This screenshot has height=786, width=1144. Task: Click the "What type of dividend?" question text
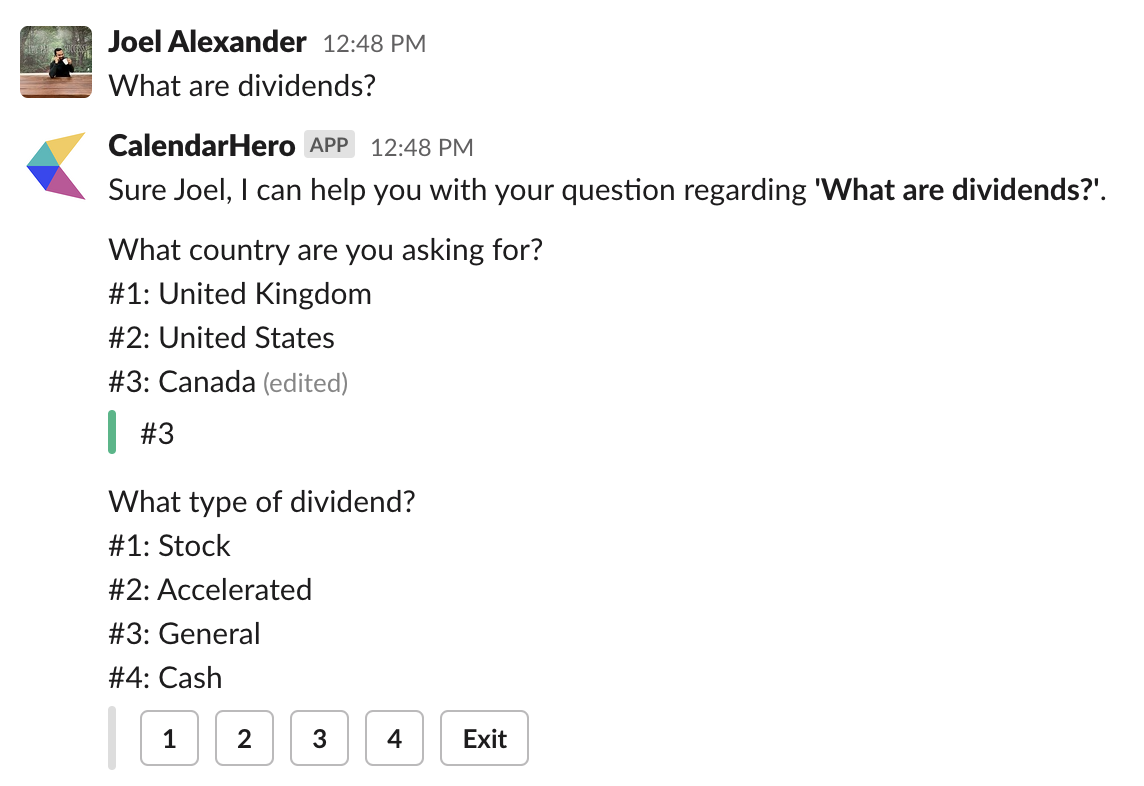[x=261, y=501]
